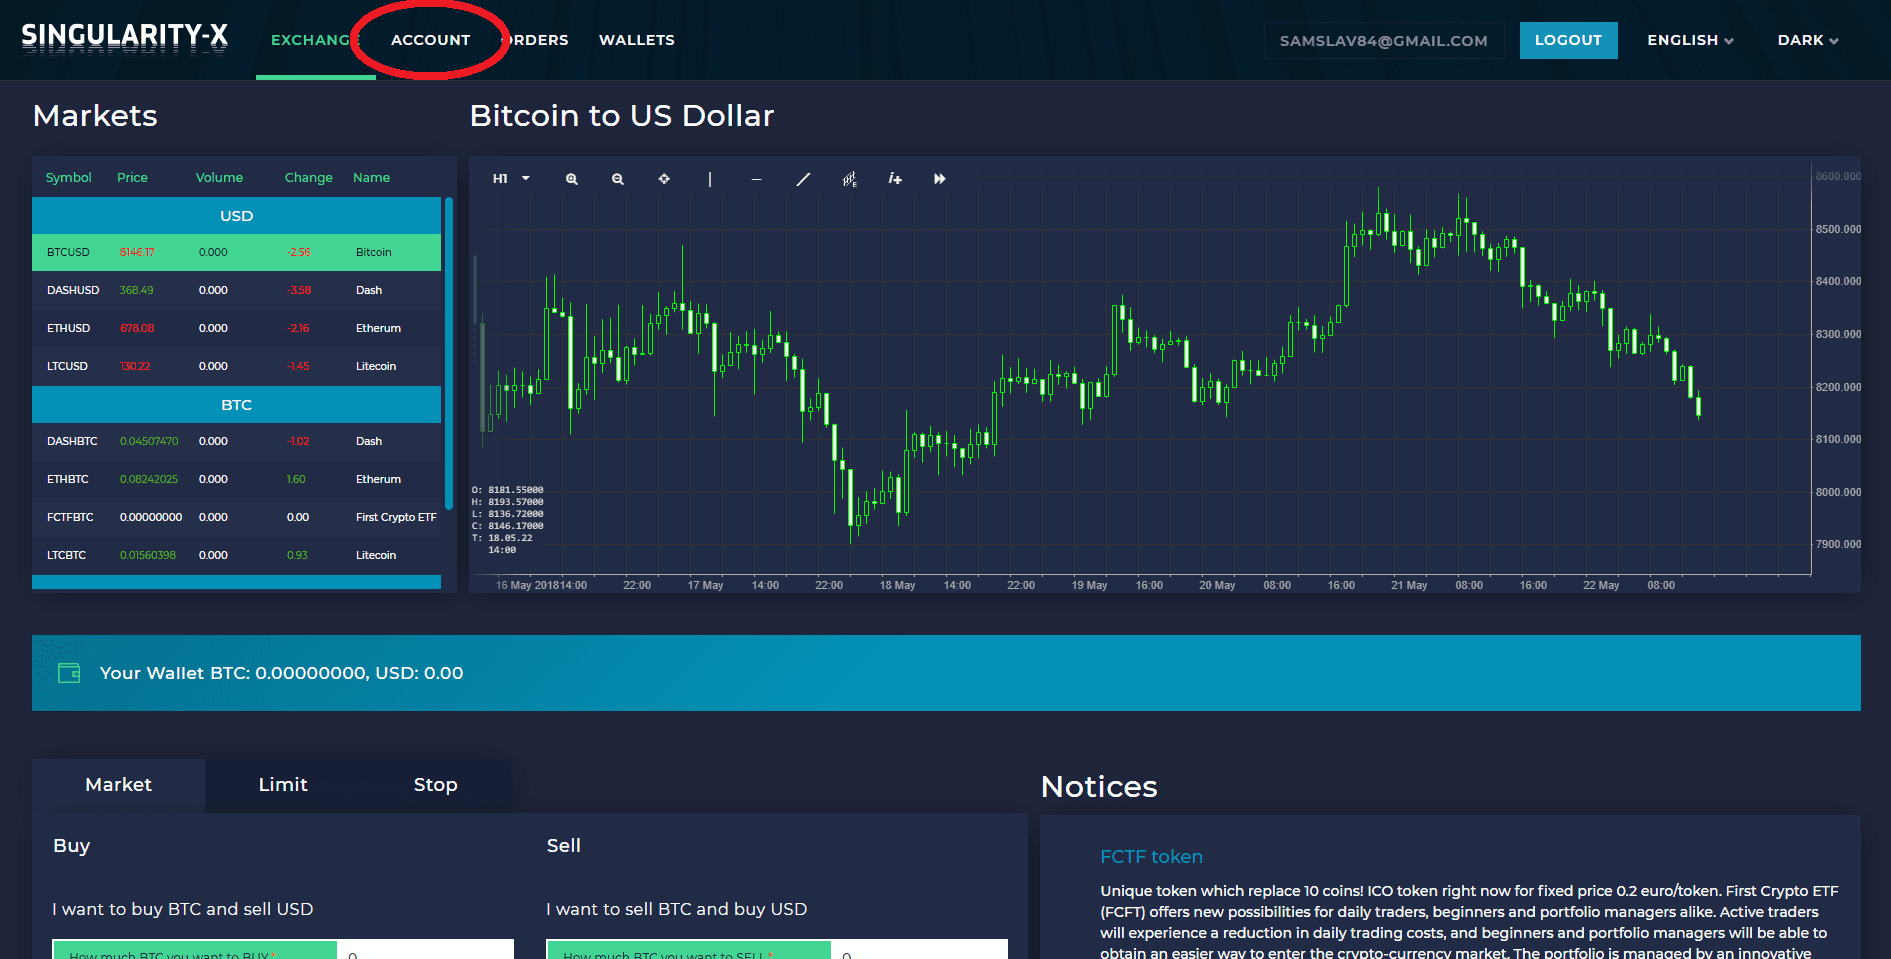Open the English language dropdown
The height and width of the screenshot is (959, 1891).
pos(1690,40)
